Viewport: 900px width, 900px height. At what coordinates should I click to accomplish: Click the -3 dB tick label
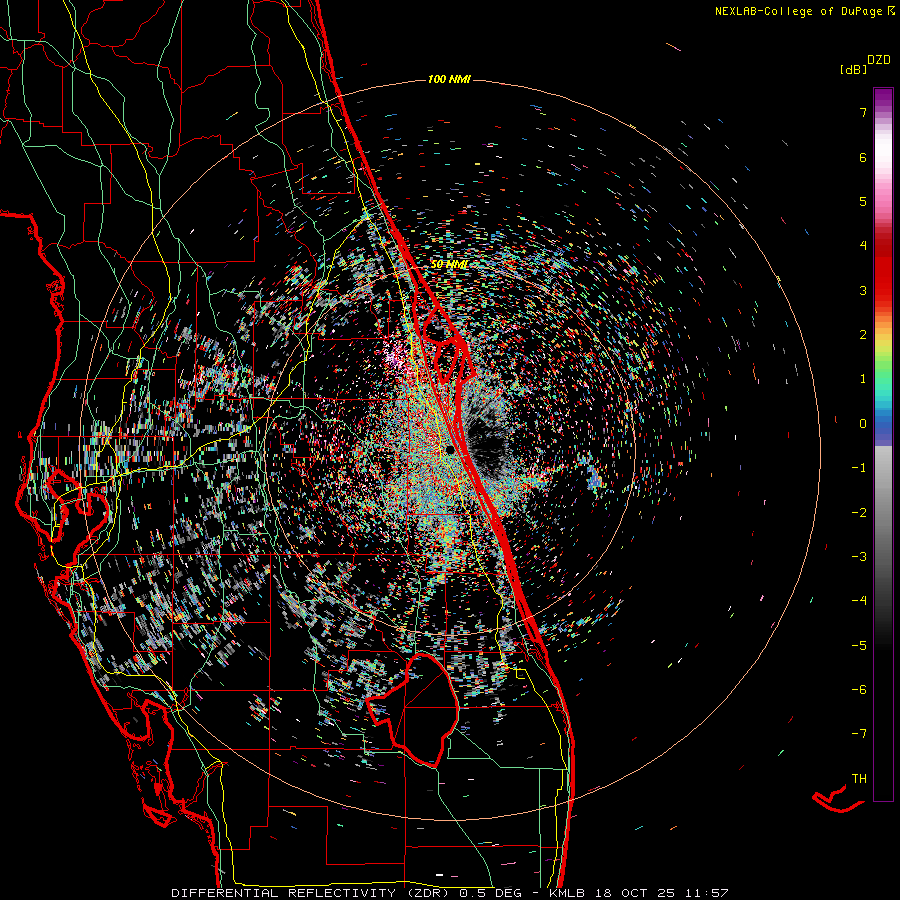[859, 556]
